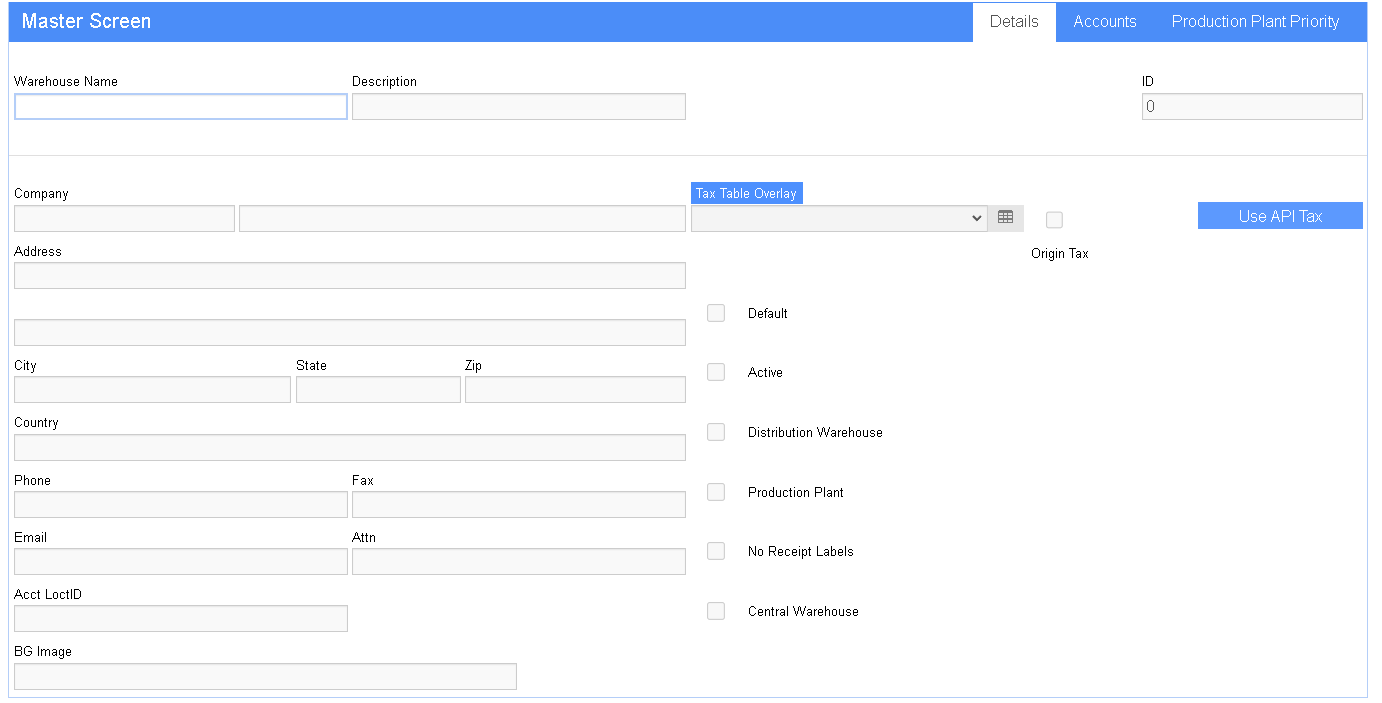This screenshot has height=703, width=1382.
Task: Click into the Description field
Action: 519,107
